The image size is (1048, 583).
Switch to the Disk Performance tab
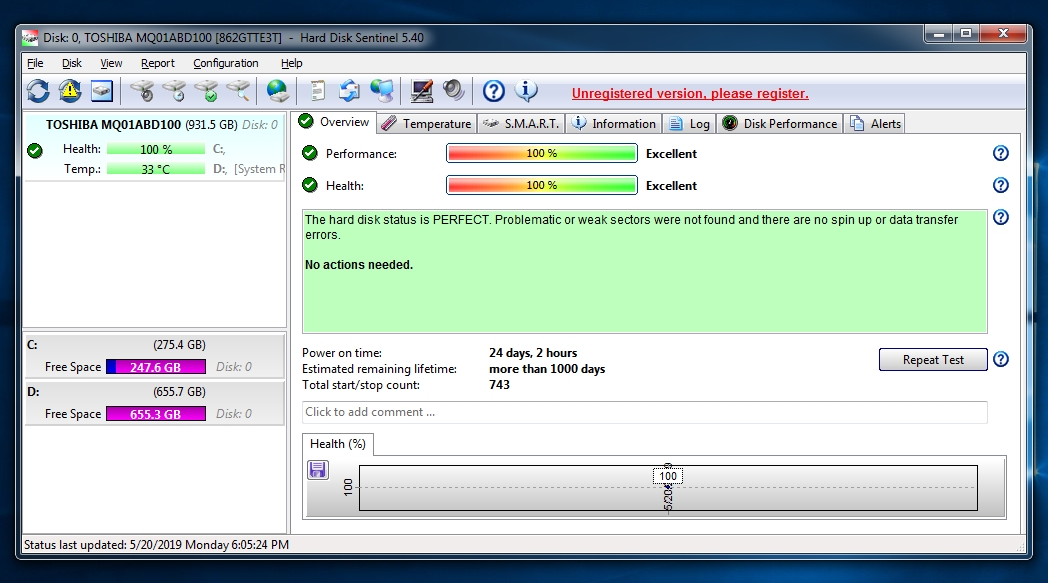coord(780,124)
